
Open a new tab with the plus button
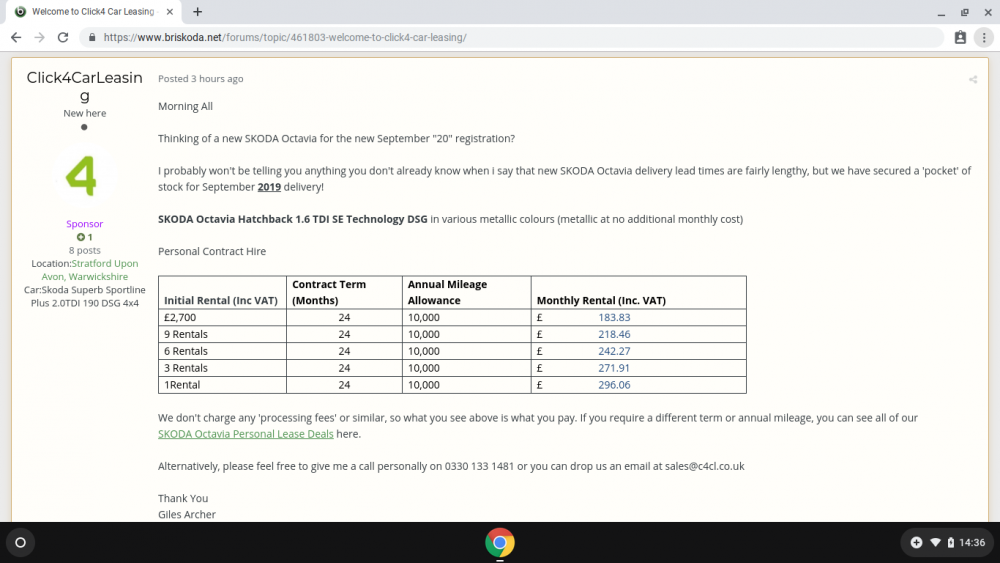pyautogui.click(x=198, y=11)
